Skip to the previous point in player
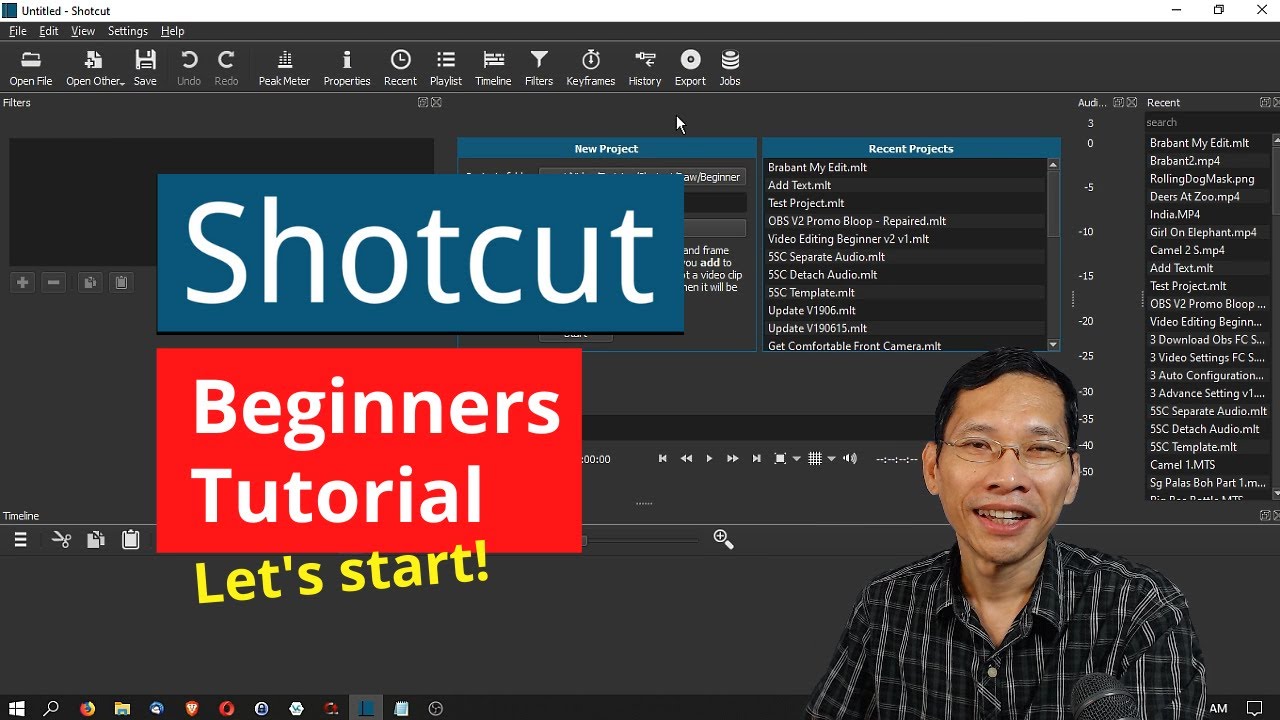This screenshot has width=1280, height=720. [x=662, y=459]
